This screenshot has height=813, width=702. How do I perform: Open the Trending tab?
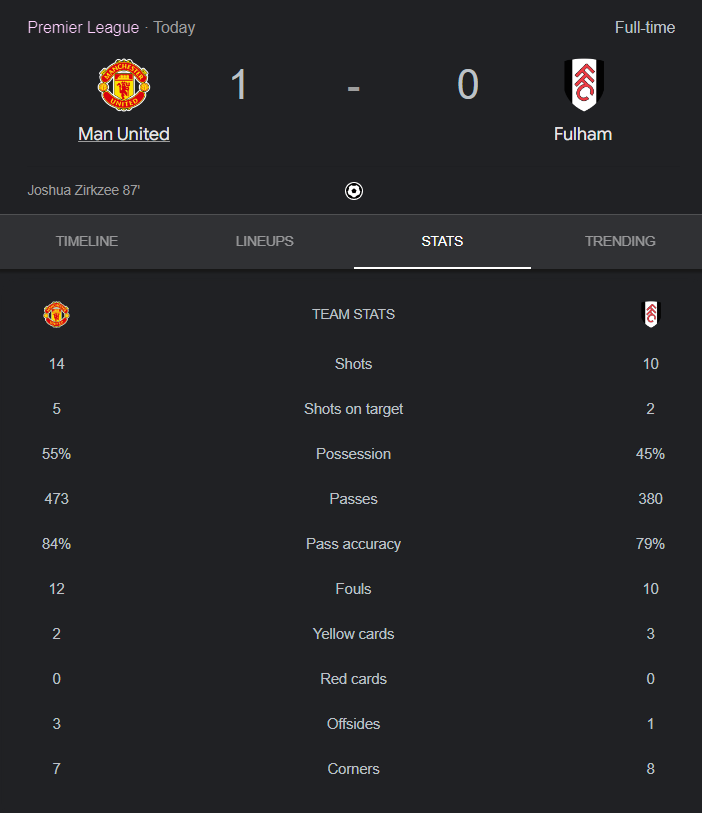click(620, 241)
